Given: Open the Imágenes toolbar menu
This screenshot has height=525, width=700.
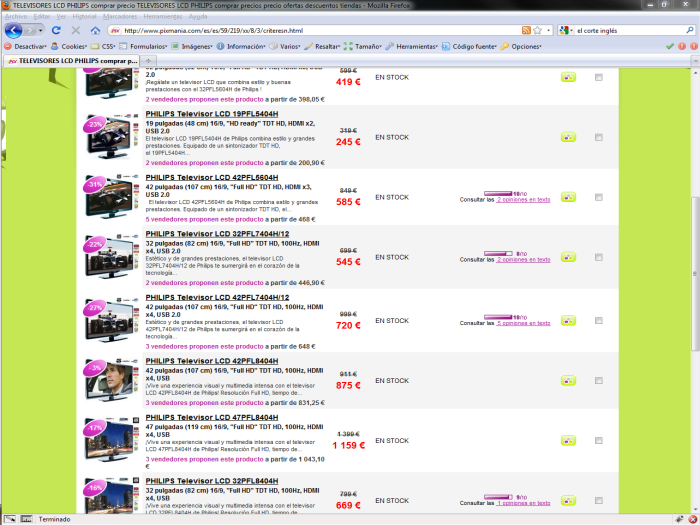Looking at the screenshot, I should coord(192,46).
